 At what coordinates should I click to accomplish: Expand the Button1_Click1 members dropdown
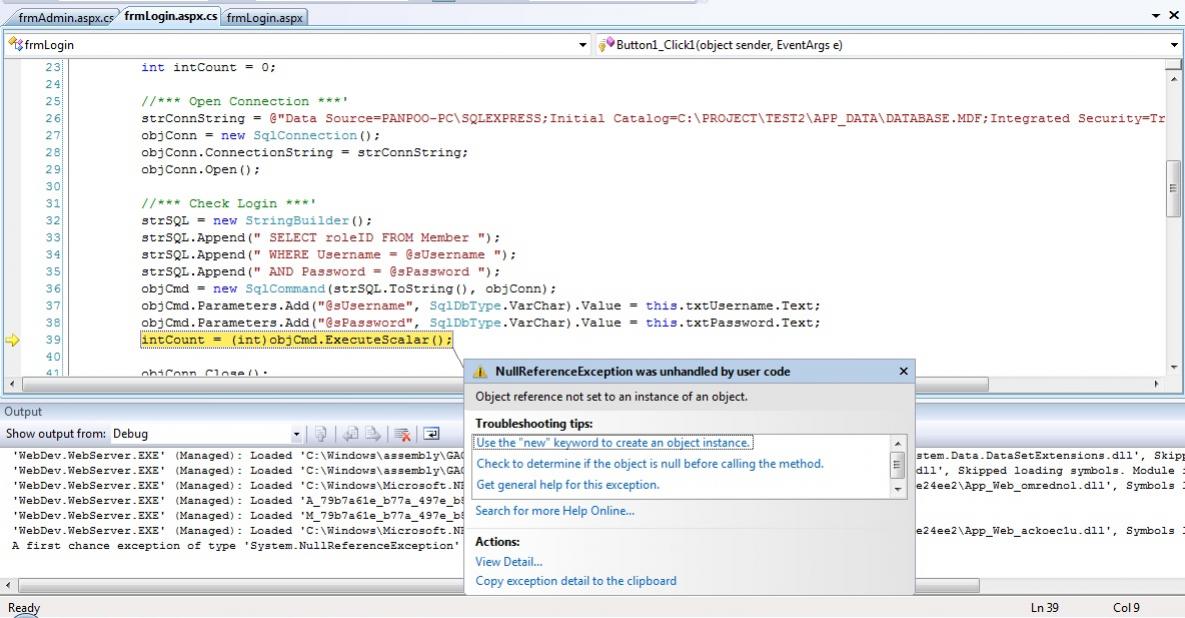(x=1175, y=45)
